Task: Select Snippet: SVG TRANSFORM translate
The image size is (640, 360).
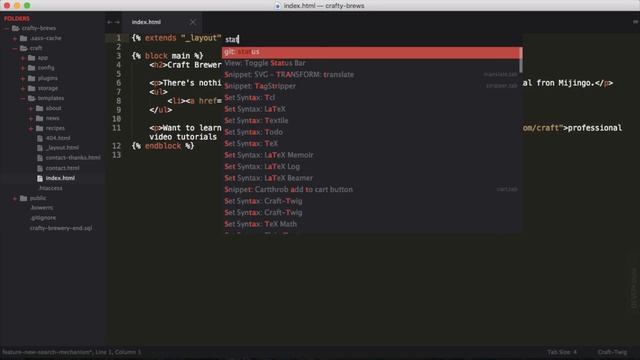Action: click(x=371, y=75)
